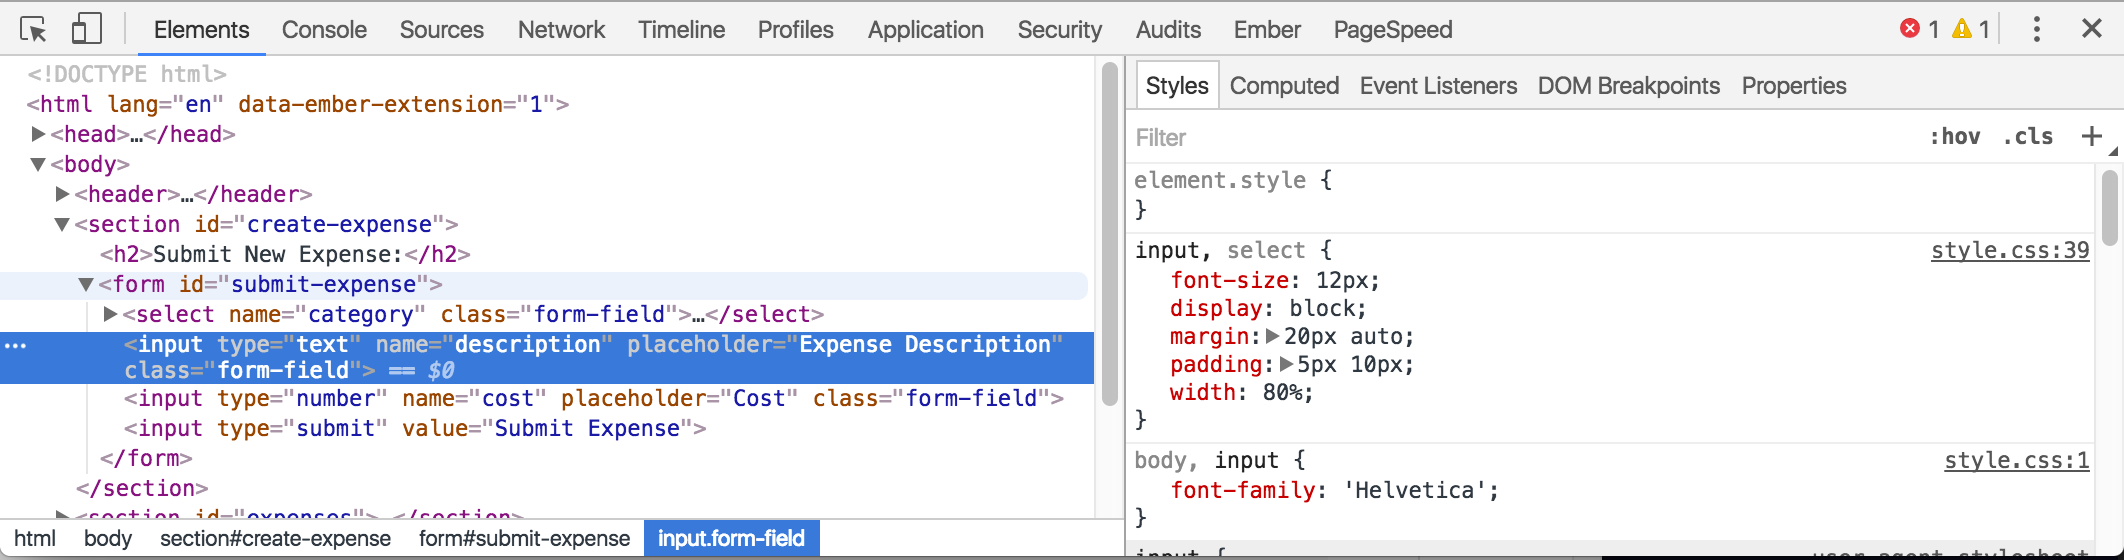Viewport: 2124px width, 560px height.
Task: Open the PageSpeed tab
Action: (1393, 30)
